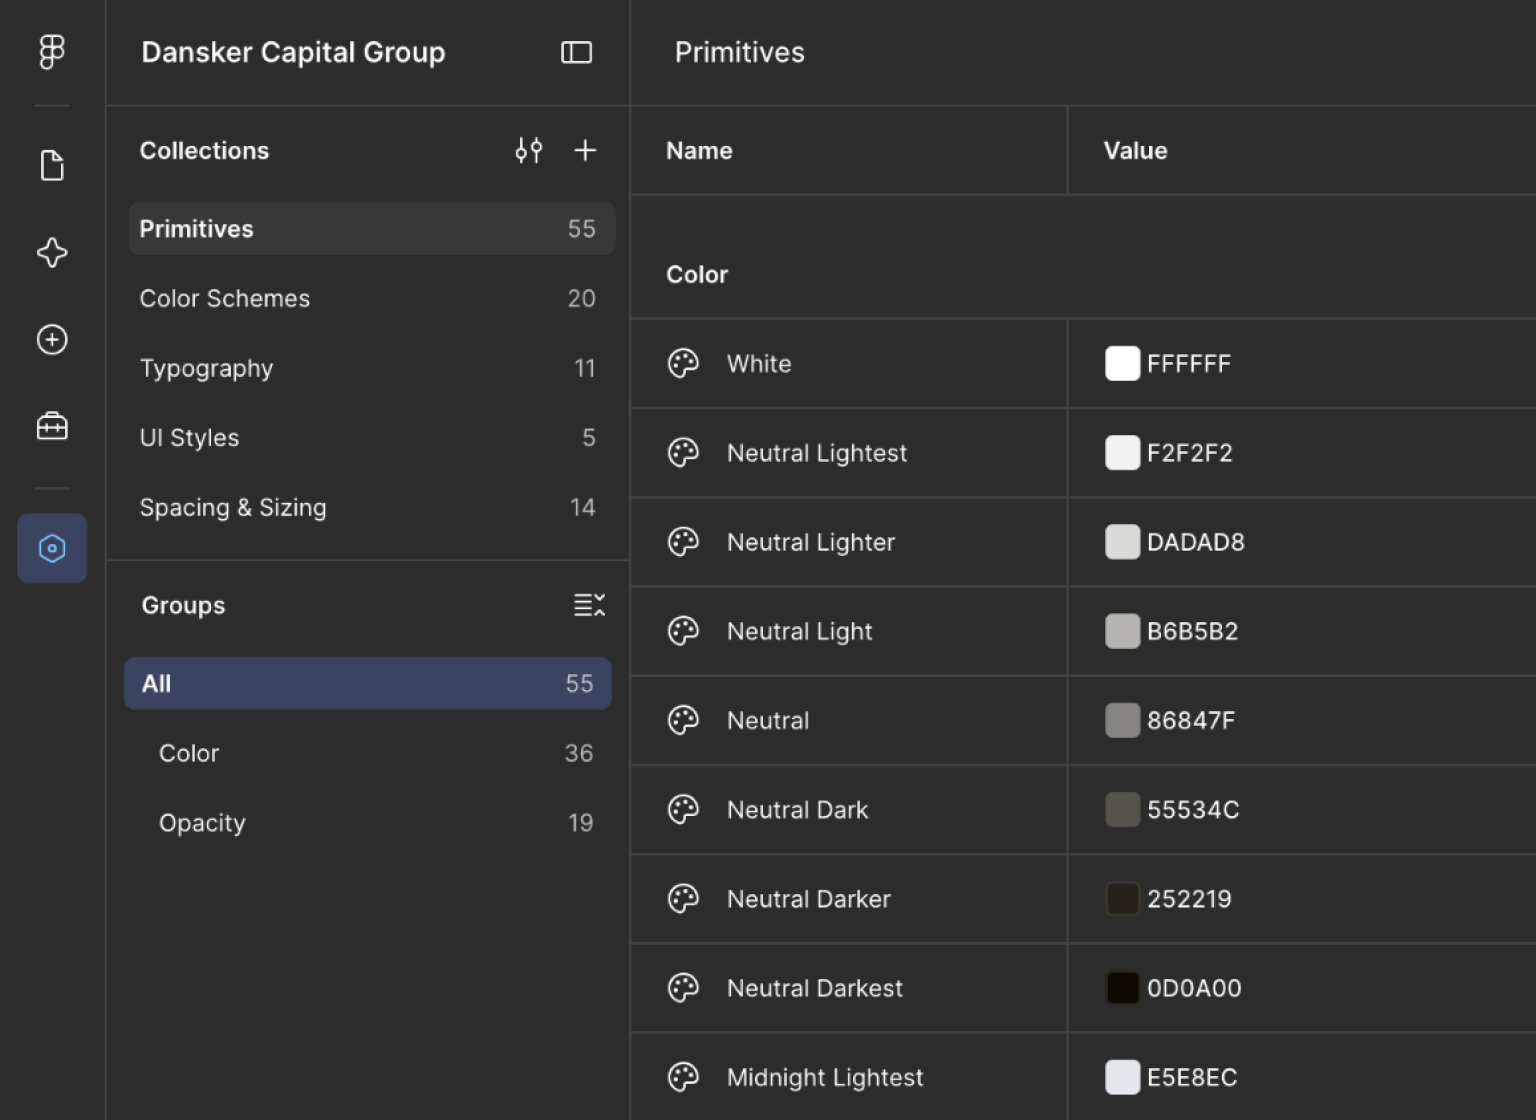The image size is (1536, 1120).
Task: Open the 86847F color swatch
Action: pyautogui.click(x=1122, y=720)
